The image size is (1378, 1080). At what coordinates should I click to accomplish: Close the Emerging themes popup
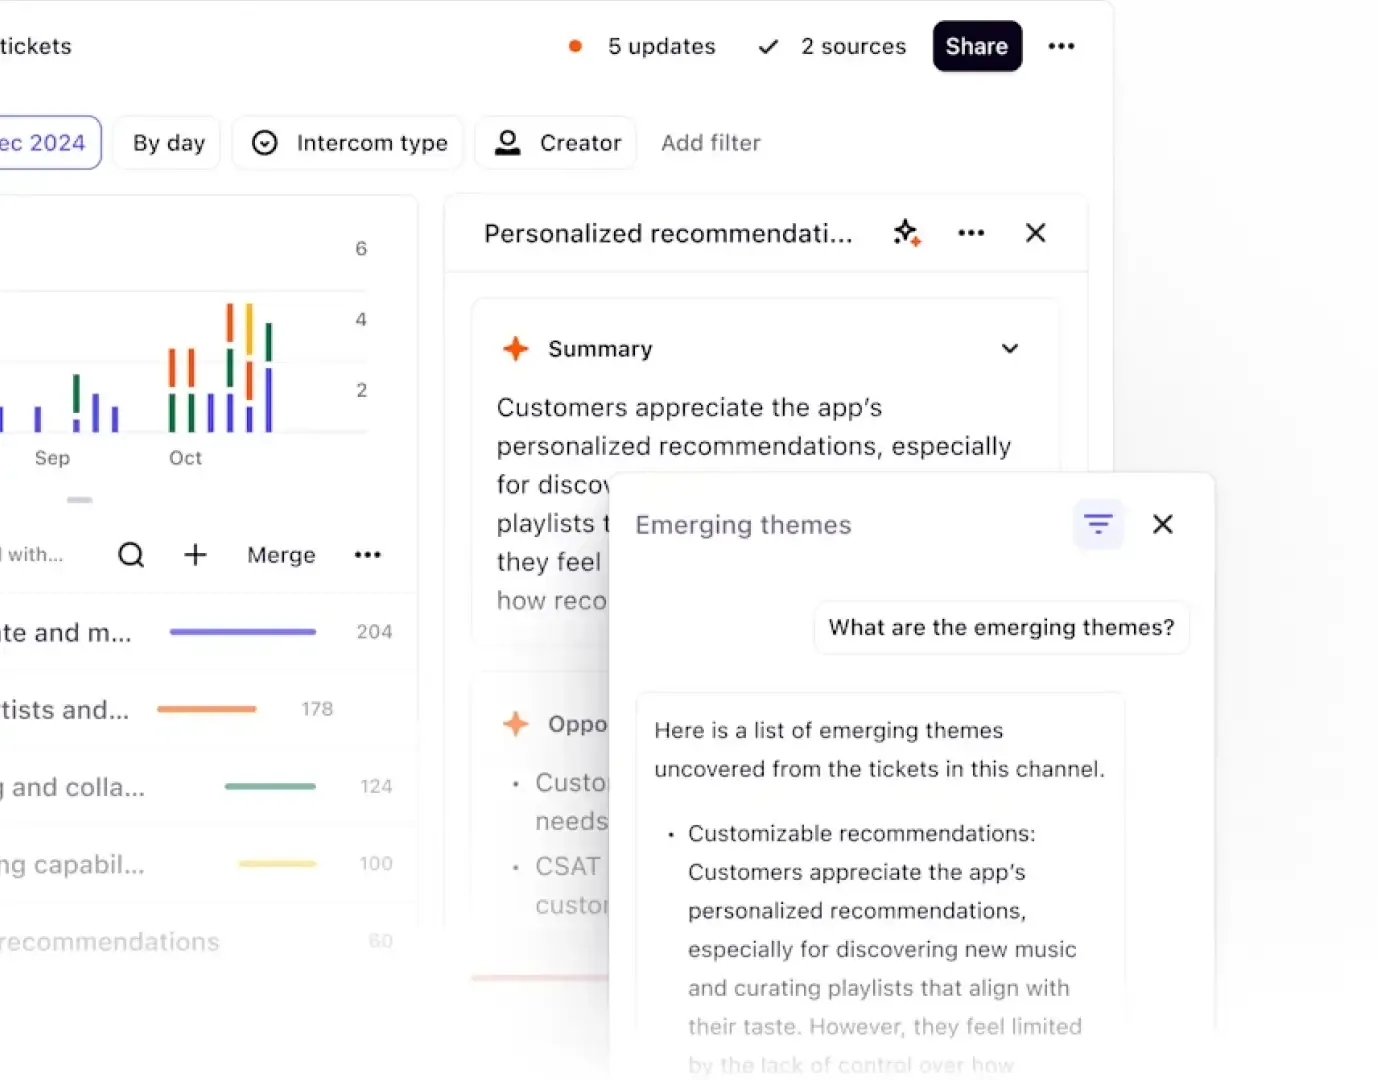tap(1162, 524)
